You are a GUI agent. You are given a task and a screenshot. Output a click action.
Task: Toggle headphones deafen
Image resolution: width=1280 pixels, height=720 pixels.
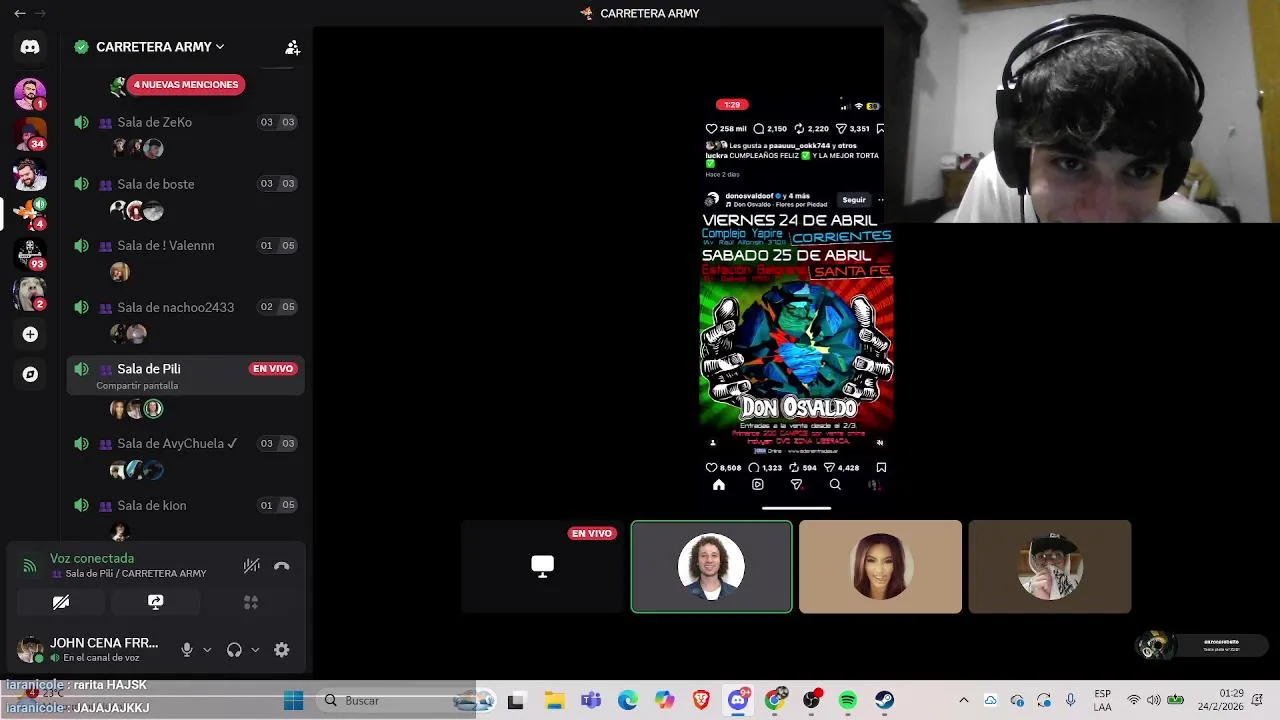pos(234,650)
